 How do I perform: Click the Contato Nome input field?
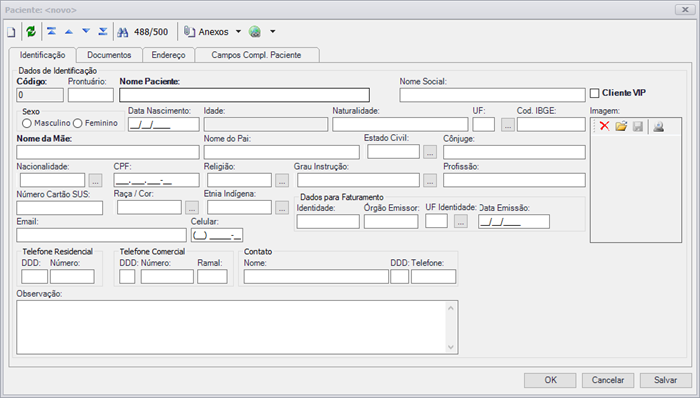pos(316,277)
